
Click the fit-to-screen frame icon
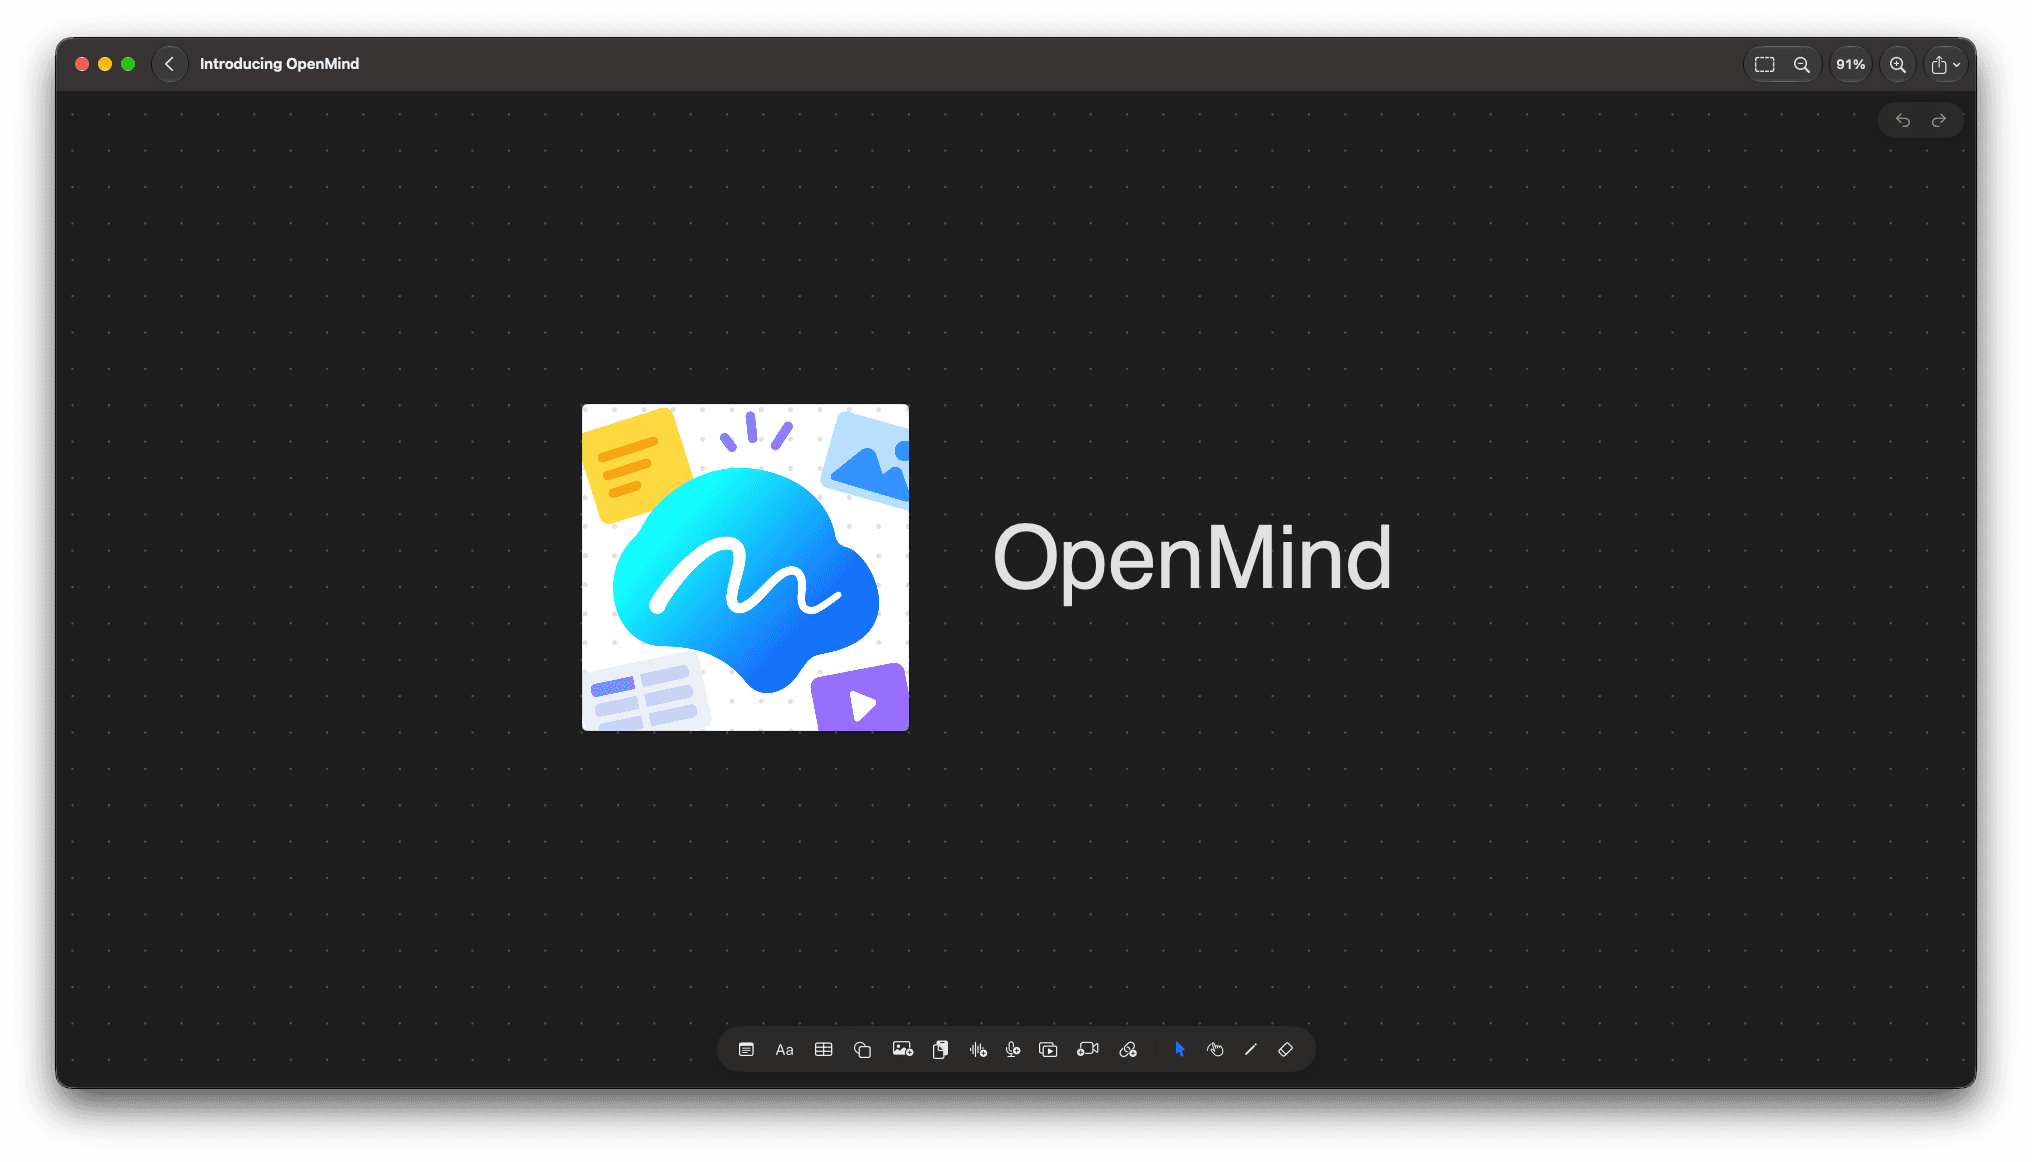click(1765, 64)
